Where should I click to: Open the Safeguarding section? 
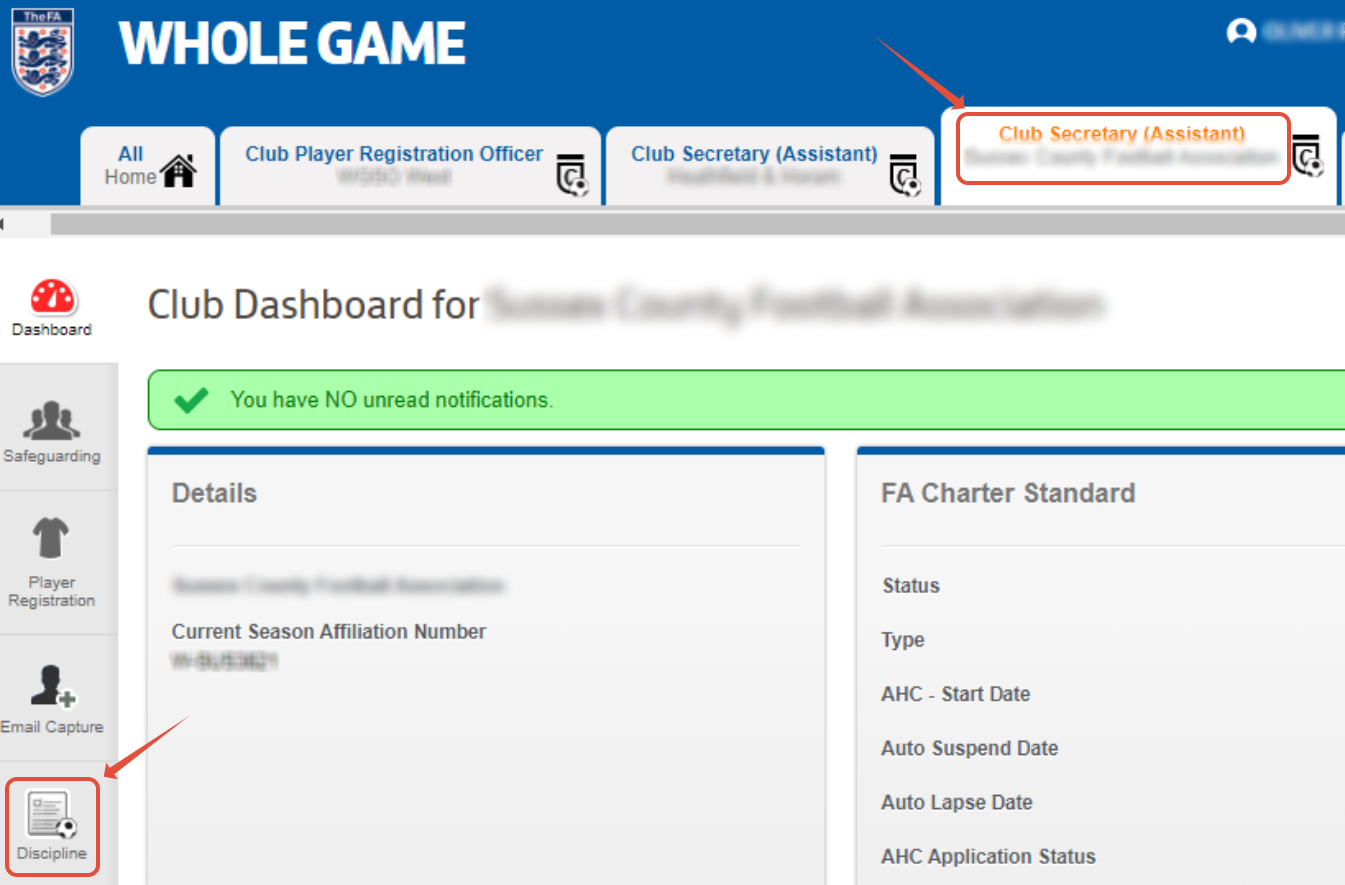click(x=52, y=433)
